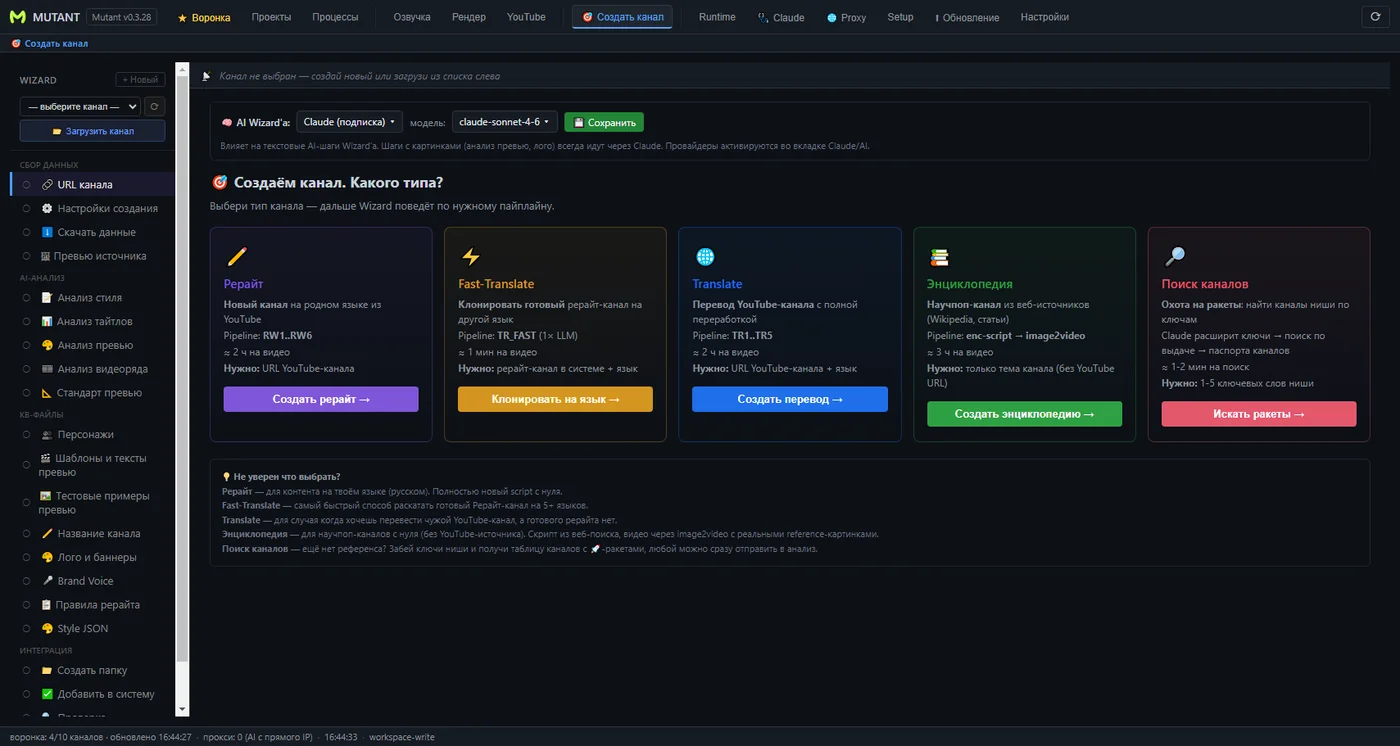Click the palette icon beside Анализ превью
This screenshot has height=746, width=1400.
pos(47,345)
